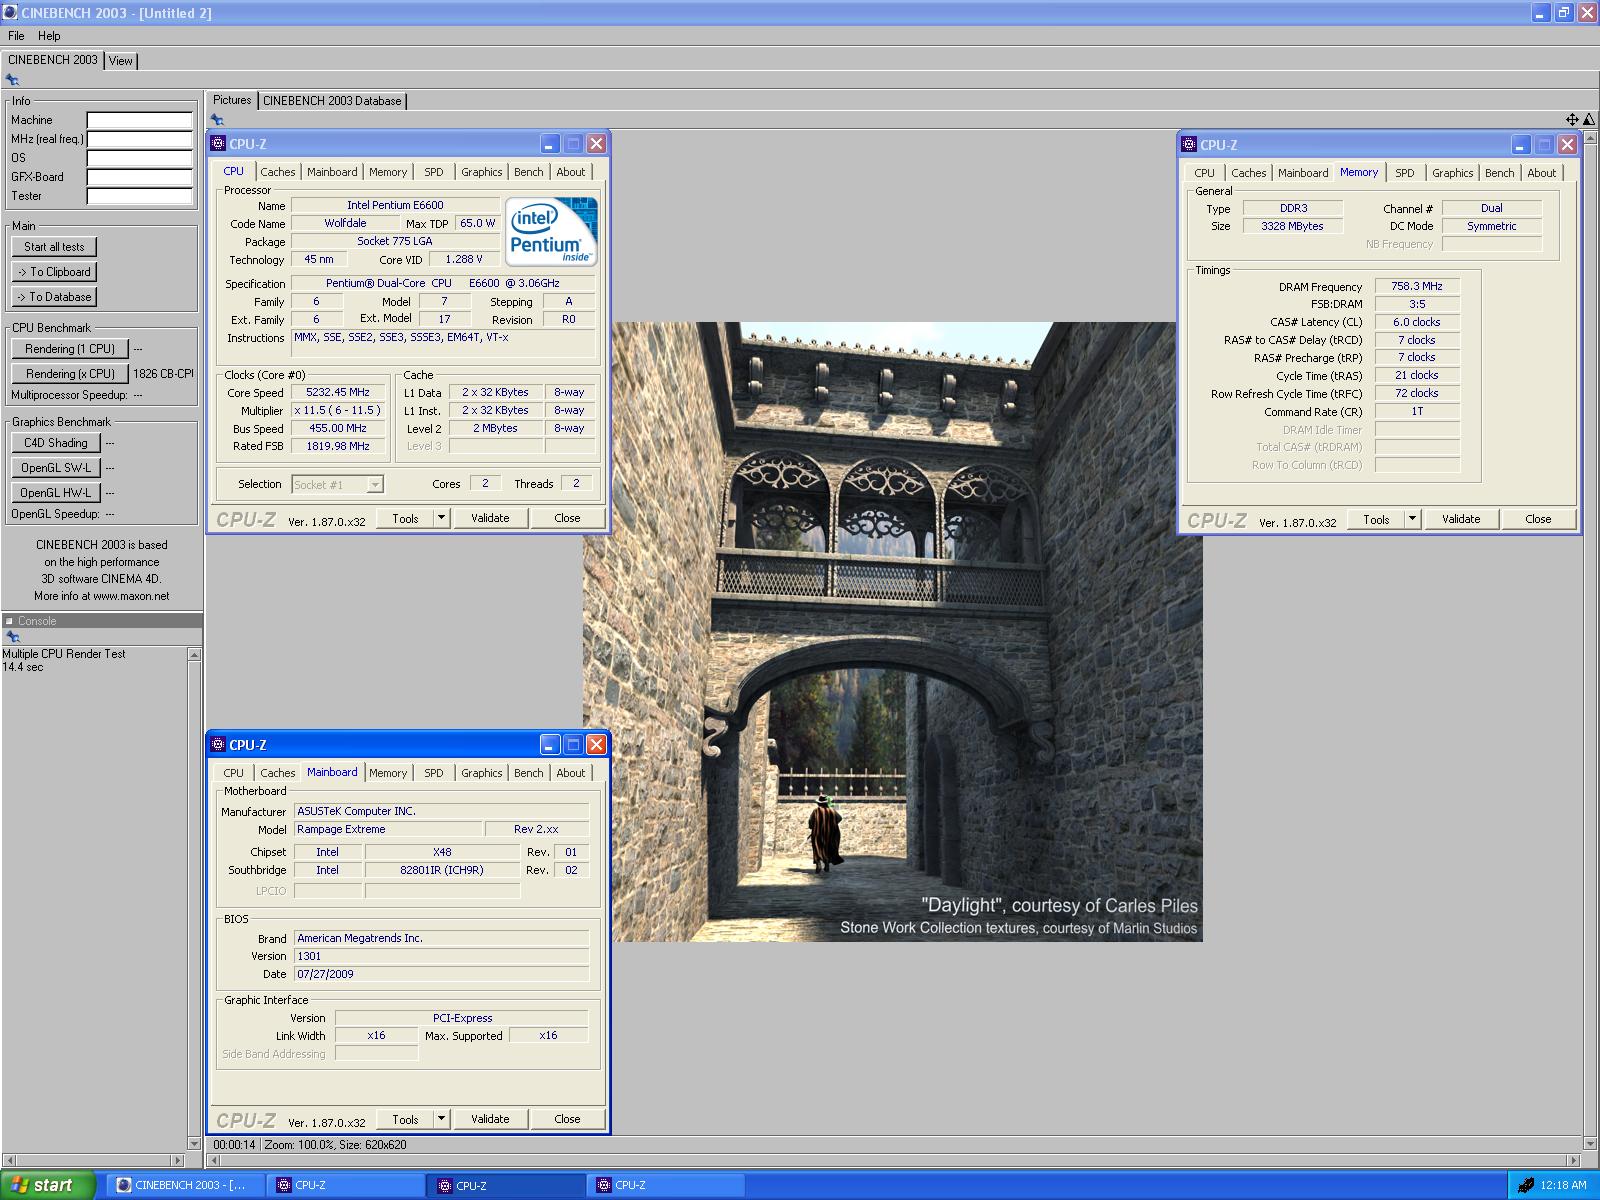Open SPD tab in the Memory tab window

(1405, 173)
